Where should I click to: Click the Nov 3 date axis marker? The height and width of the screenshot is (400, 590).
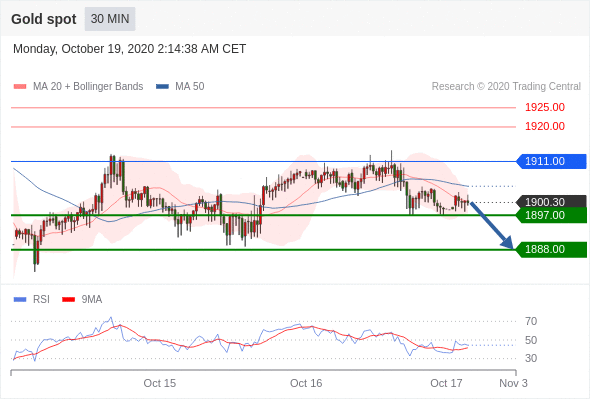(x=513, y=383)
